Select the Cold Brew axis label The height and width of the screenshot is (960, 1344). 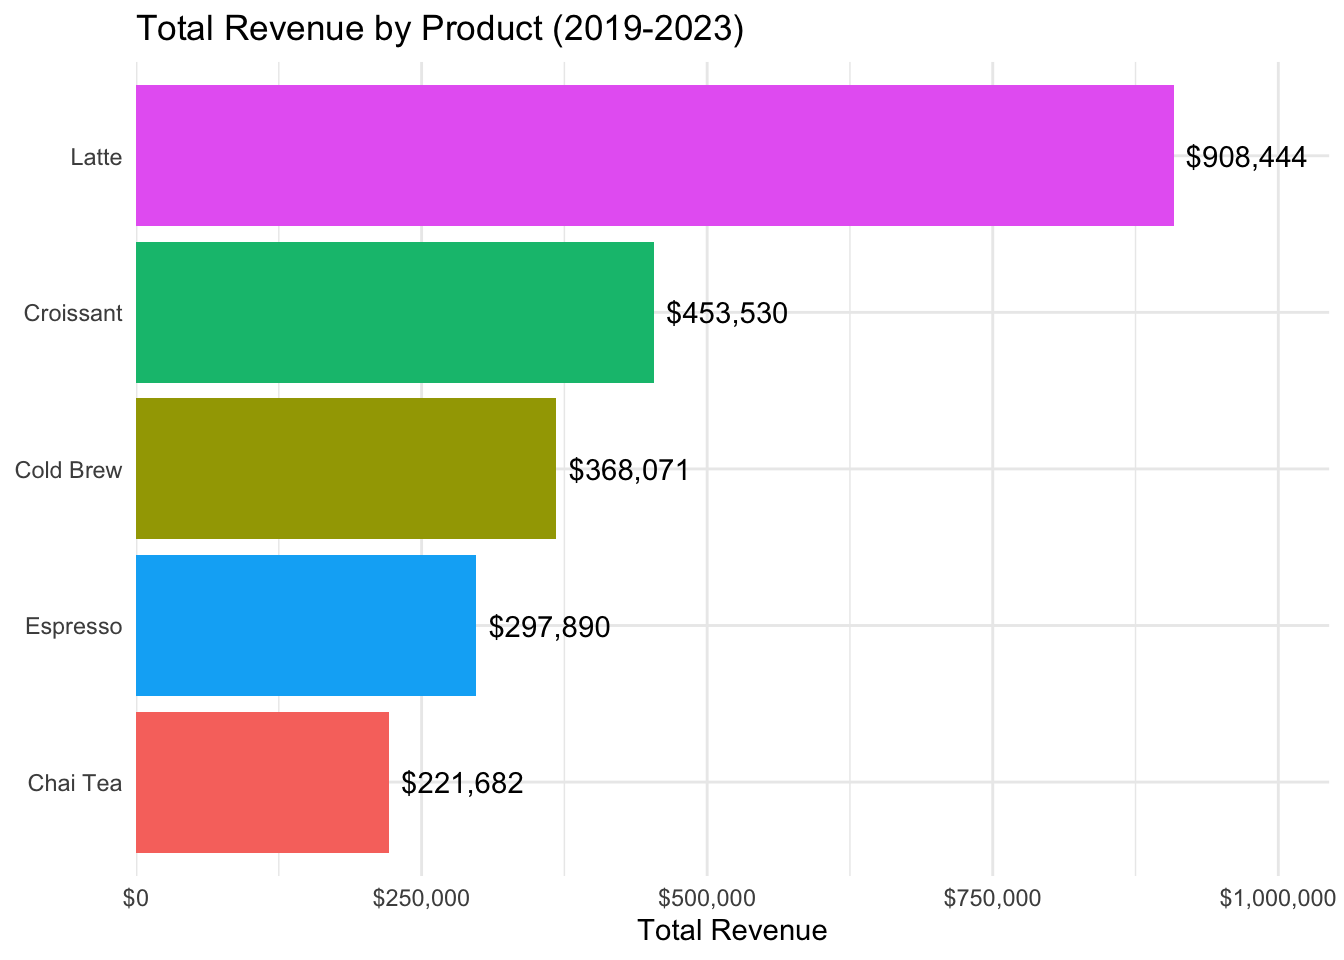[x=68, y=470]
